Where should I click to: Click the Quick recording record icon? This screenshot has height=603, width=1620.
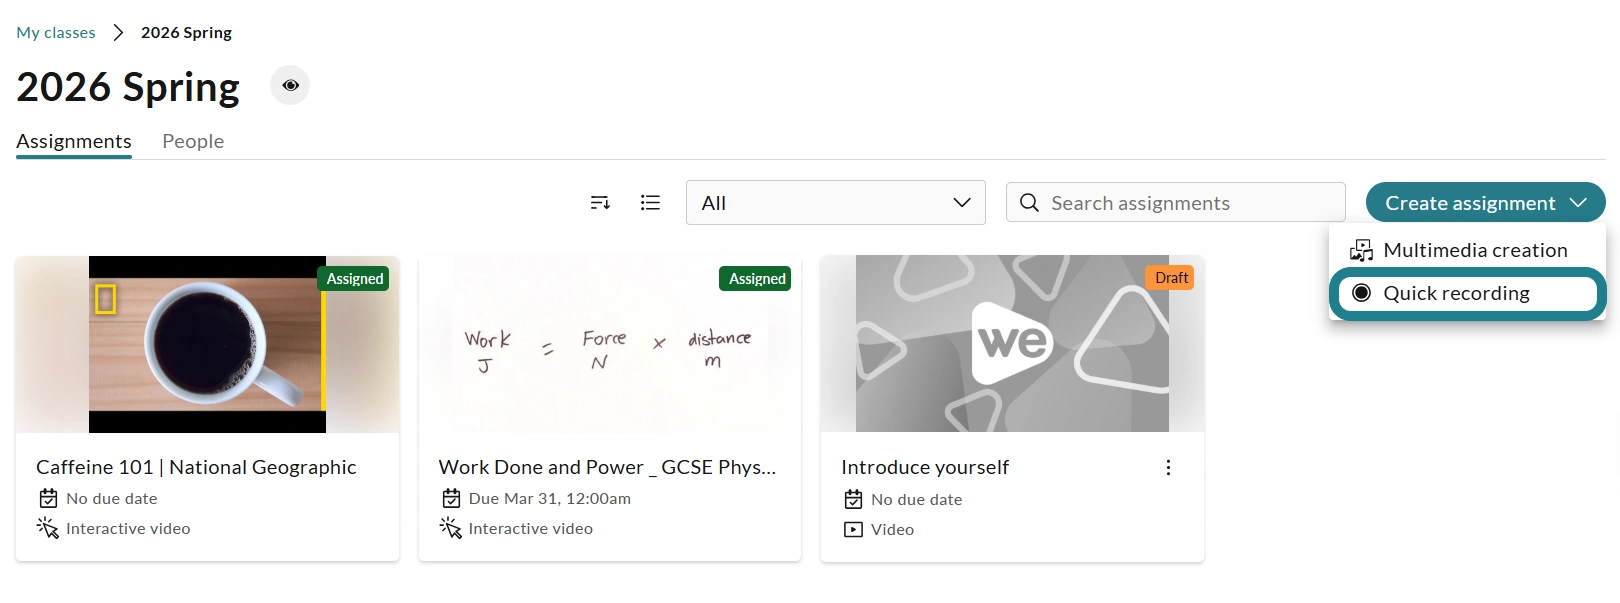[x=1361, y=293]
